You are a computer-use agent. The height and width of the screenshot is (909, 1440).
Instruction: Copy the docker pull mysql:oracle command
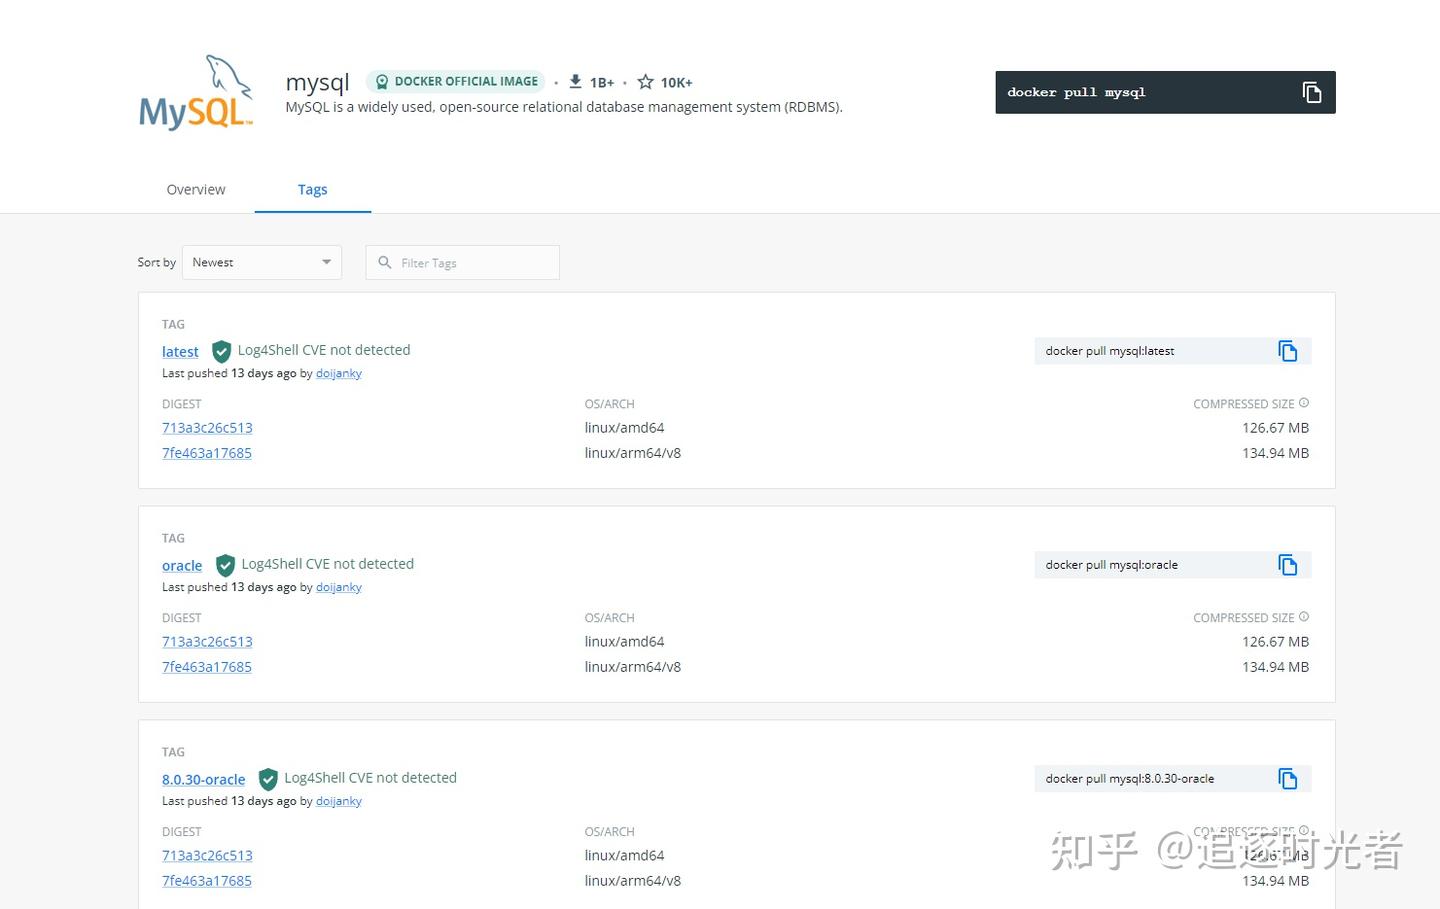(x=1287, y=565)
